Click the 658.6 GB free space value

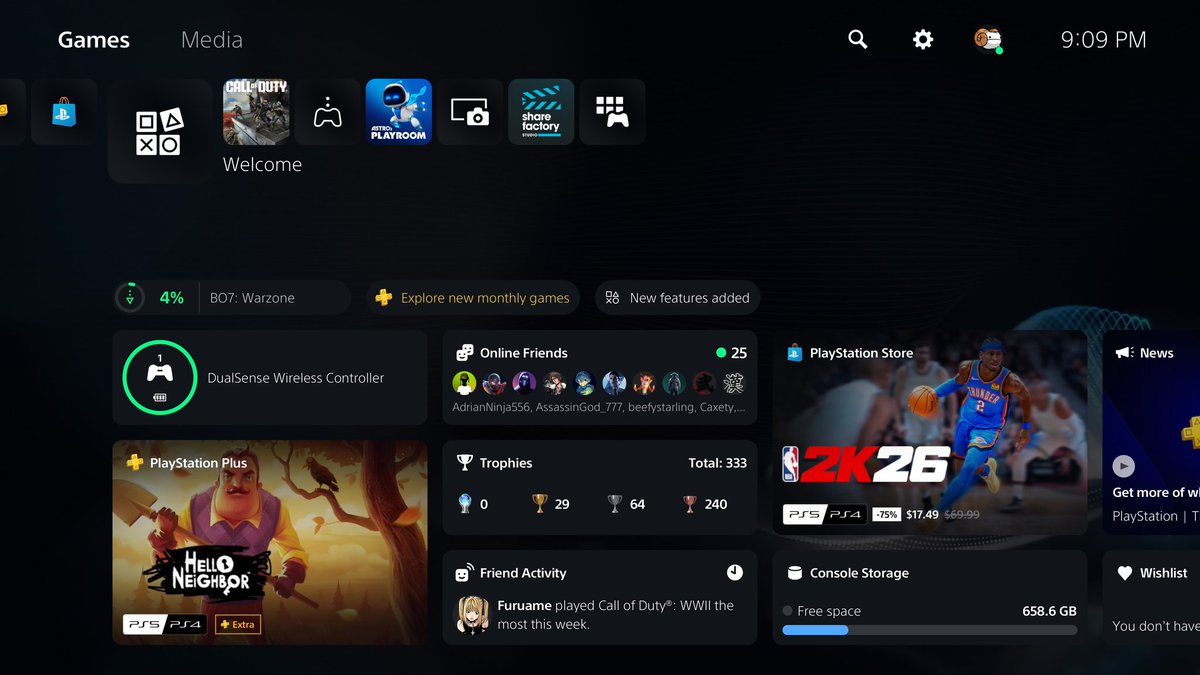click(1049, 611)
